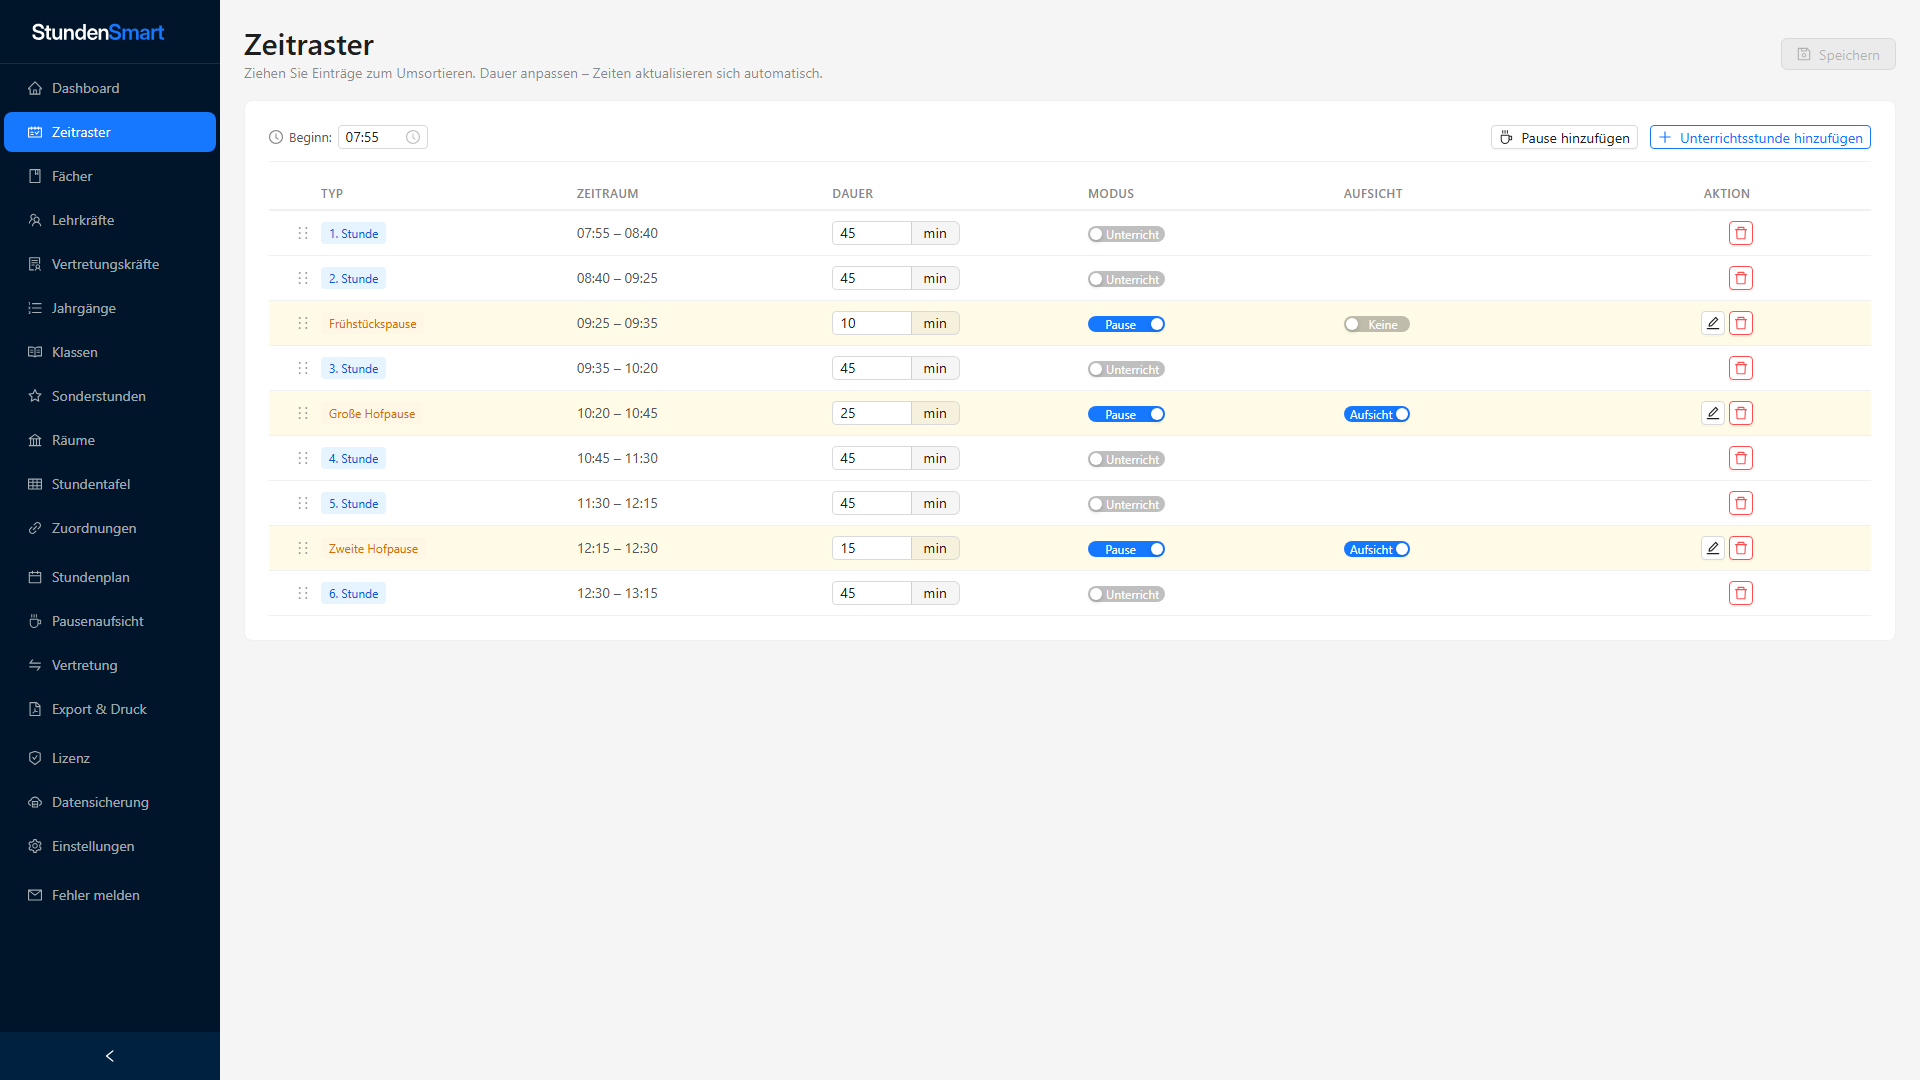Click Unterrichtsstunde hinzufügen button
Viewport: 1920px width, 1080px height.
point(1760,137)
